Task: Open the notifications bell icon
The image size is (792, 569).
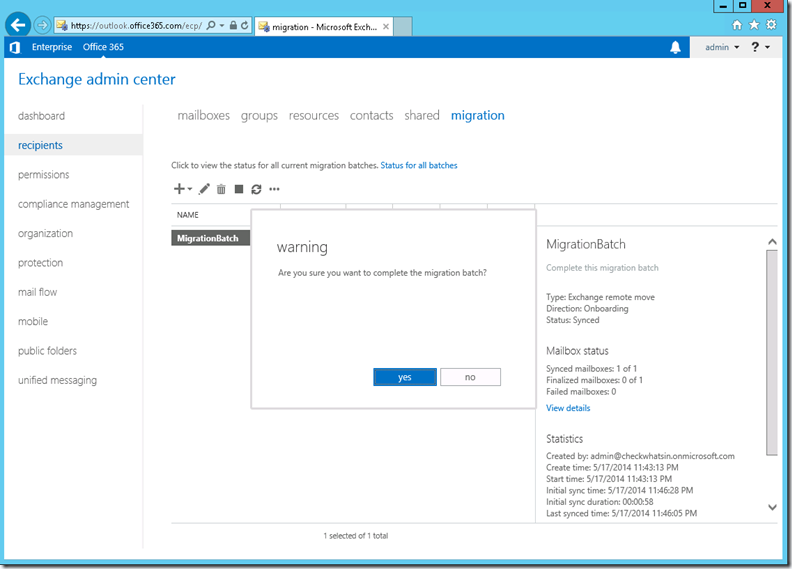Action: point(675,47)
